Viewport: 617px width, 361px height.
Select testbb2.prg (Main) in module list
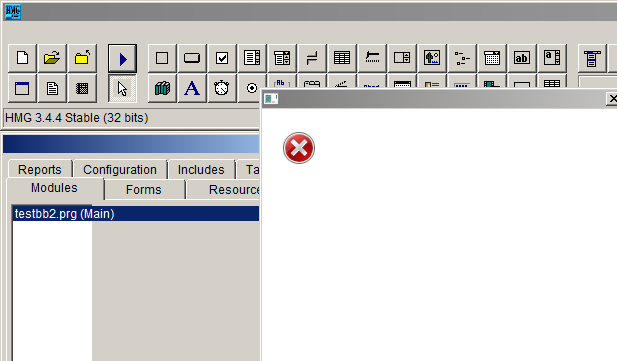click(x=136, y=214)
